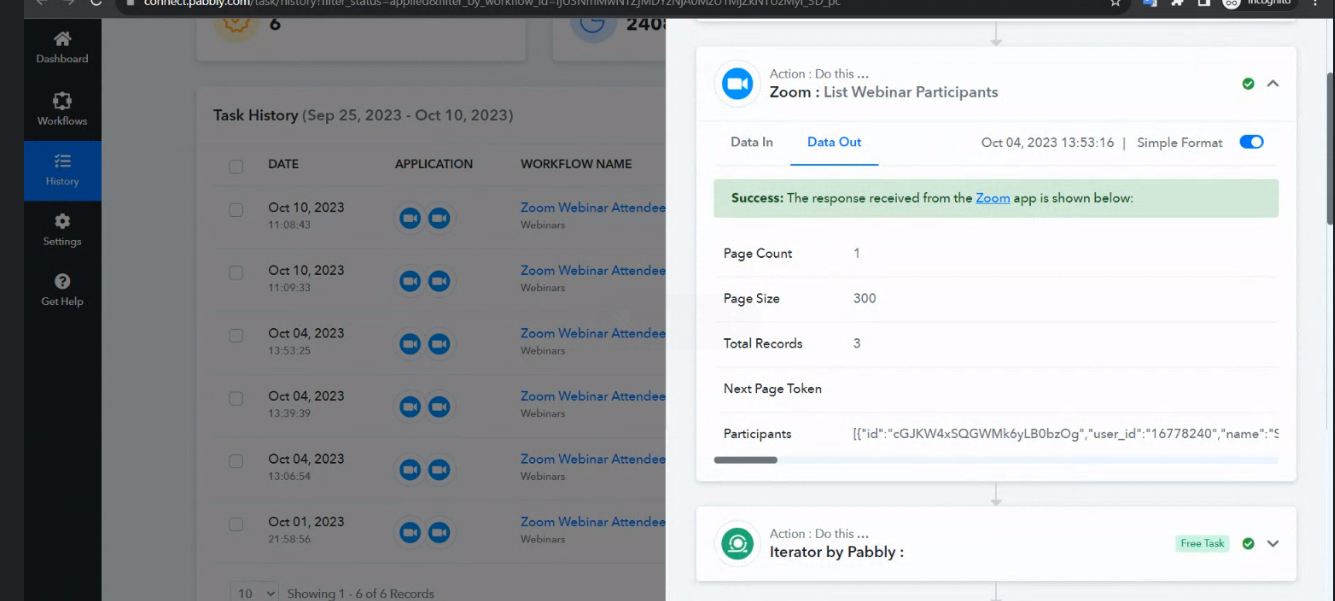Viewport: 1335px width, 601px height.
Task: Click Total Records value 3
Action: click(857, 343)
